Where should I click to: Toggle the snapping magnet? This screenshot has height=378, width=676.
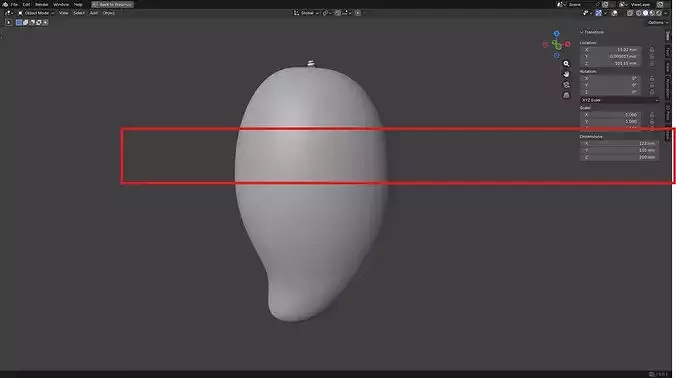[x=338, y=13]
